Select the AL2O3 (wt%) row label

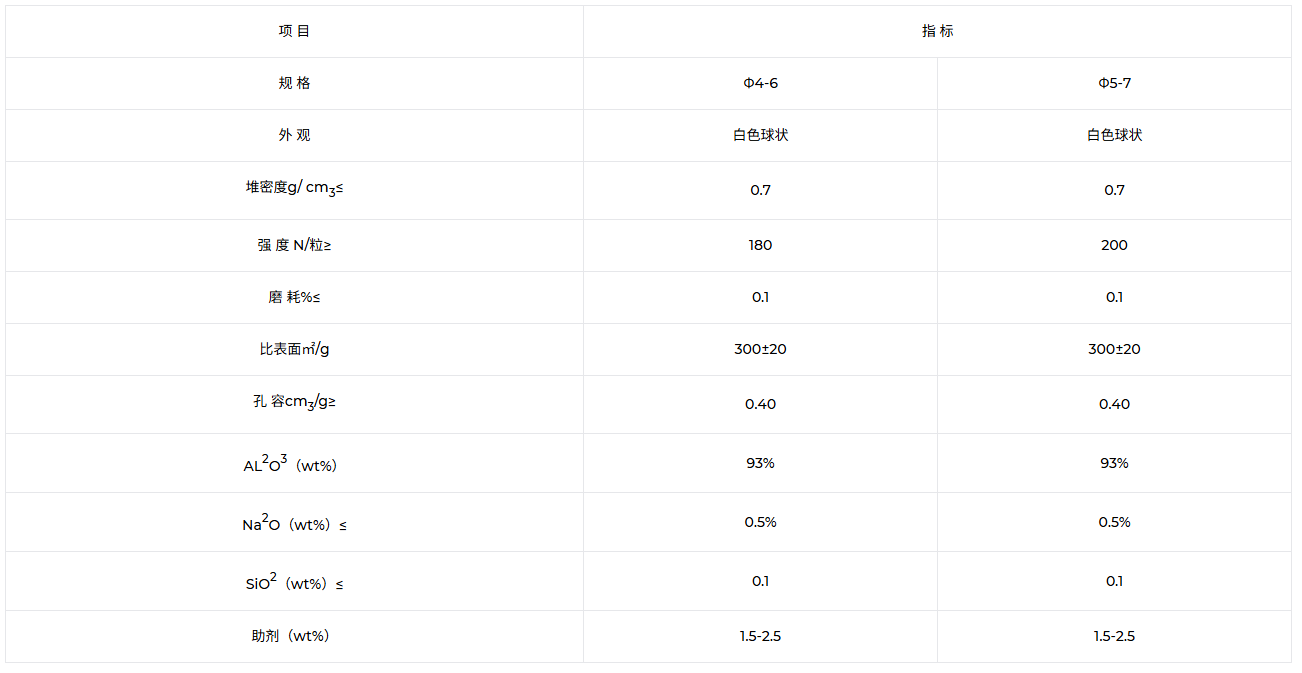[x=295, y=464]
